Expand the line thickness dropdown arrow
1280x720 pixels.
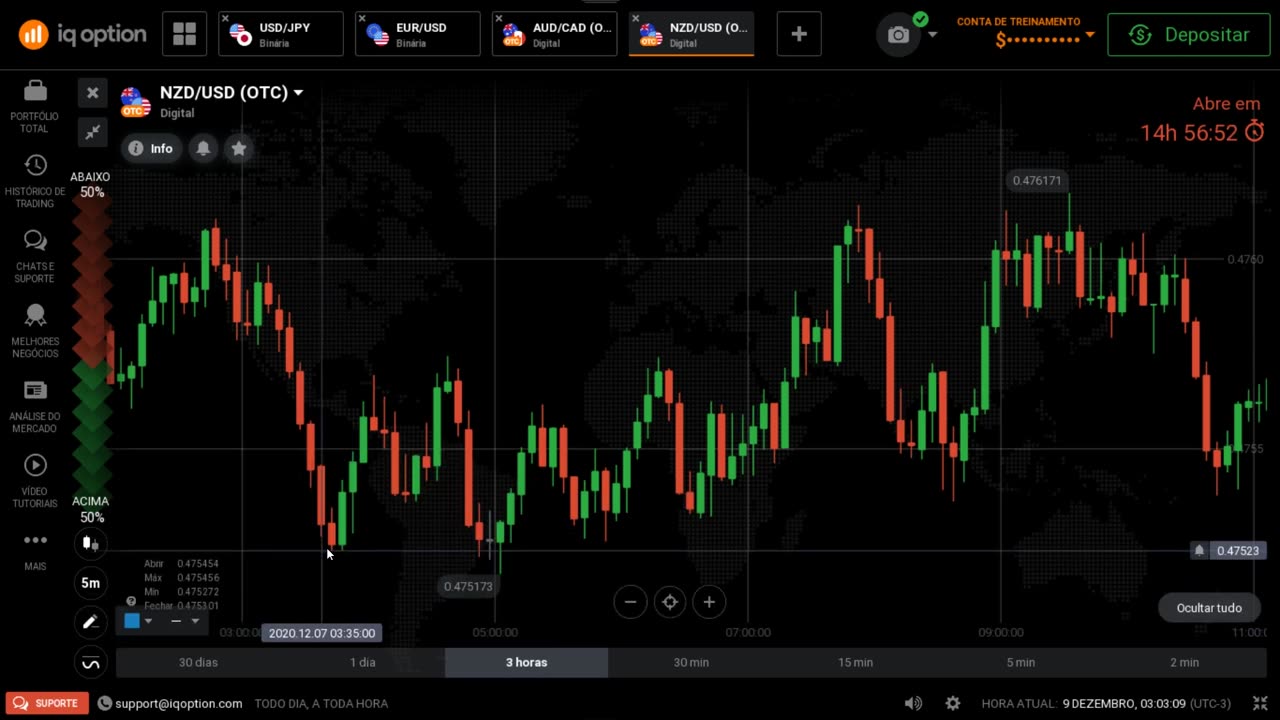click(195, 621)
